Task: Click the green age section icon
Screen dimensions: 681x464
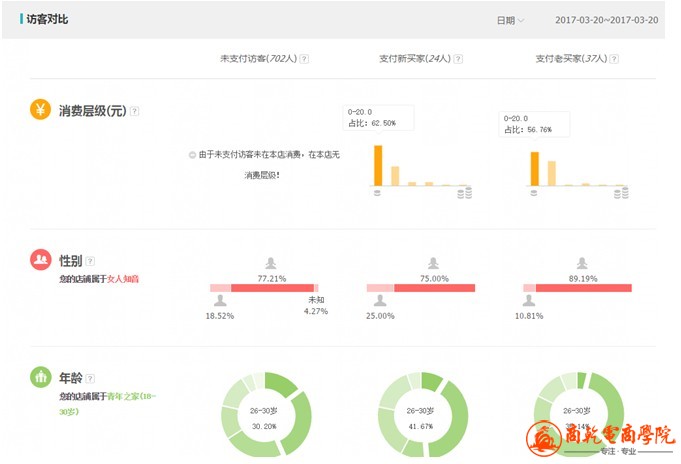Action: (x=40, y=378)
